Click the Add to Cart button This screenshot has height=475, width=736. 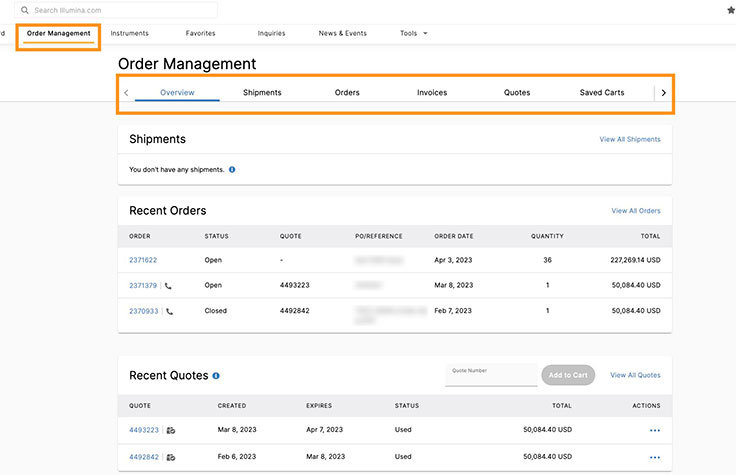tap(568, 375)
